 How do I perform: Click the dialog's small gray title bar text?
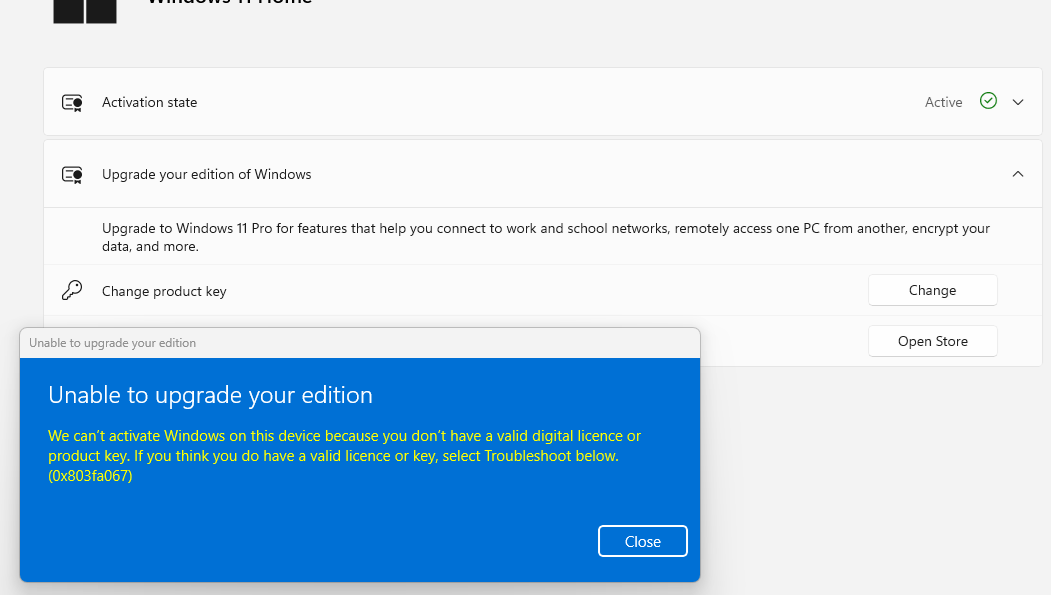[x=113, y=343]
